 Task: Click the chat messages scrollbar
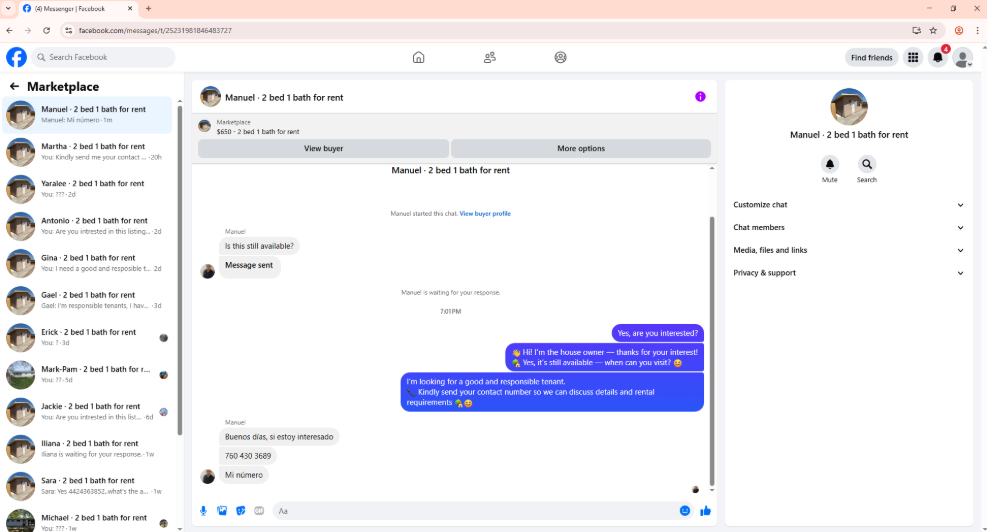(712, 351)
